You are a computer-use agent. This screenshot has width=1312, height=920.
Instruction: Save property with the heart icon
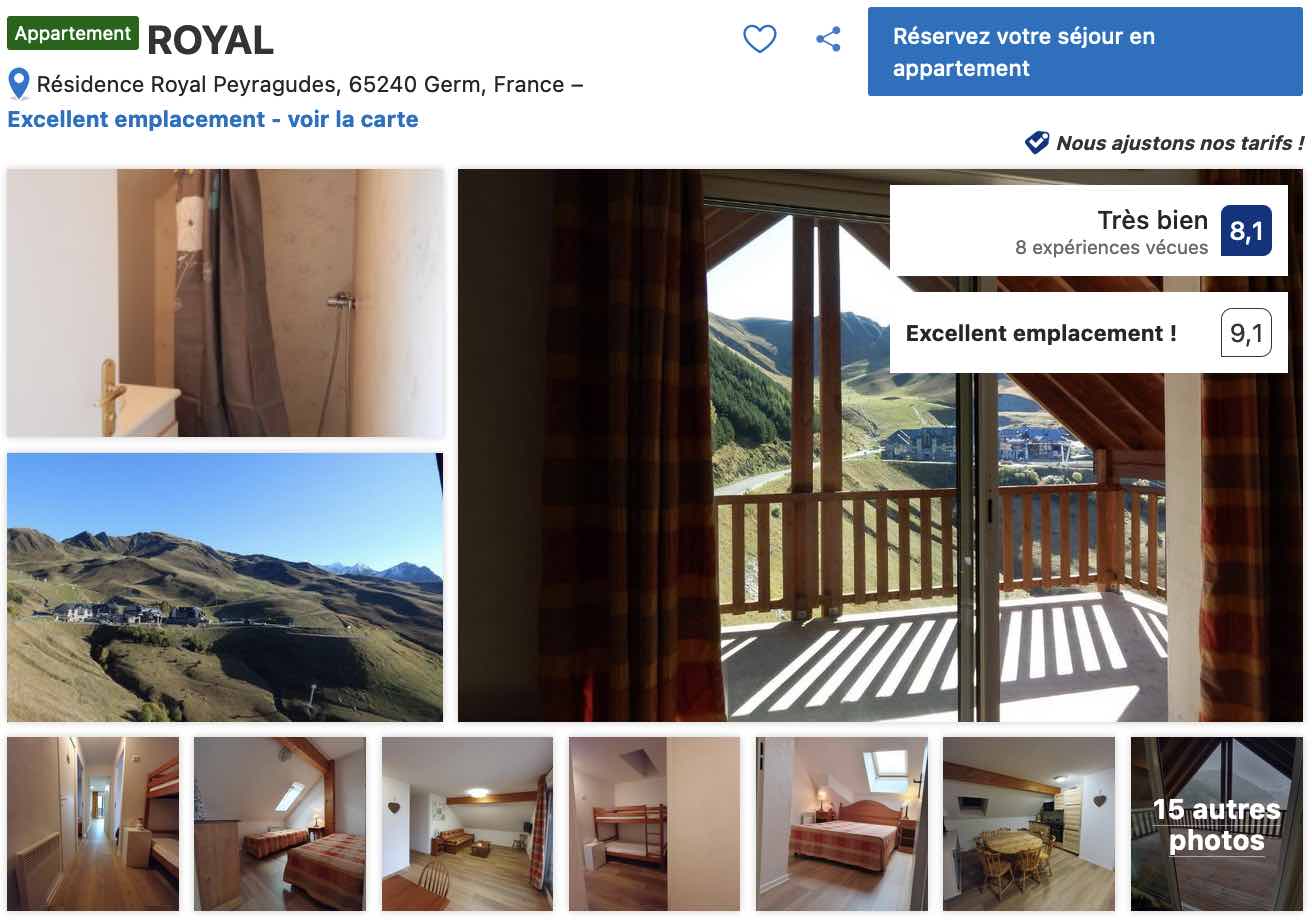pyautogui.click(x=760, y=39)
